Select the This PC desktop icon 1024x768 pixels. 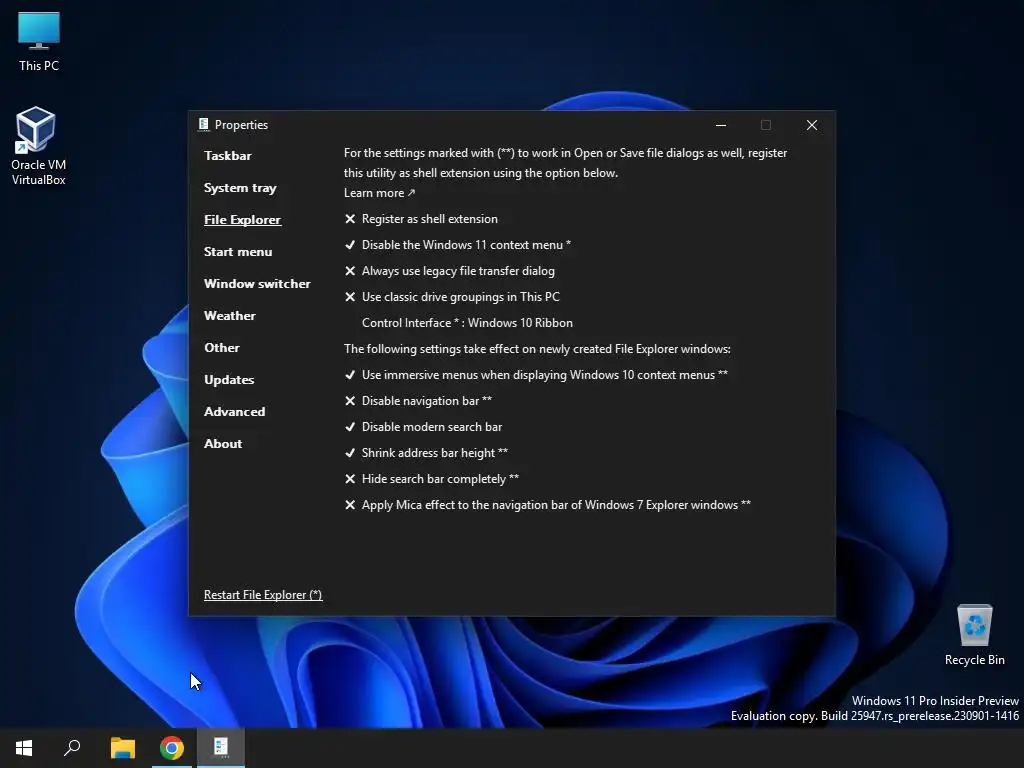point(39,41)
